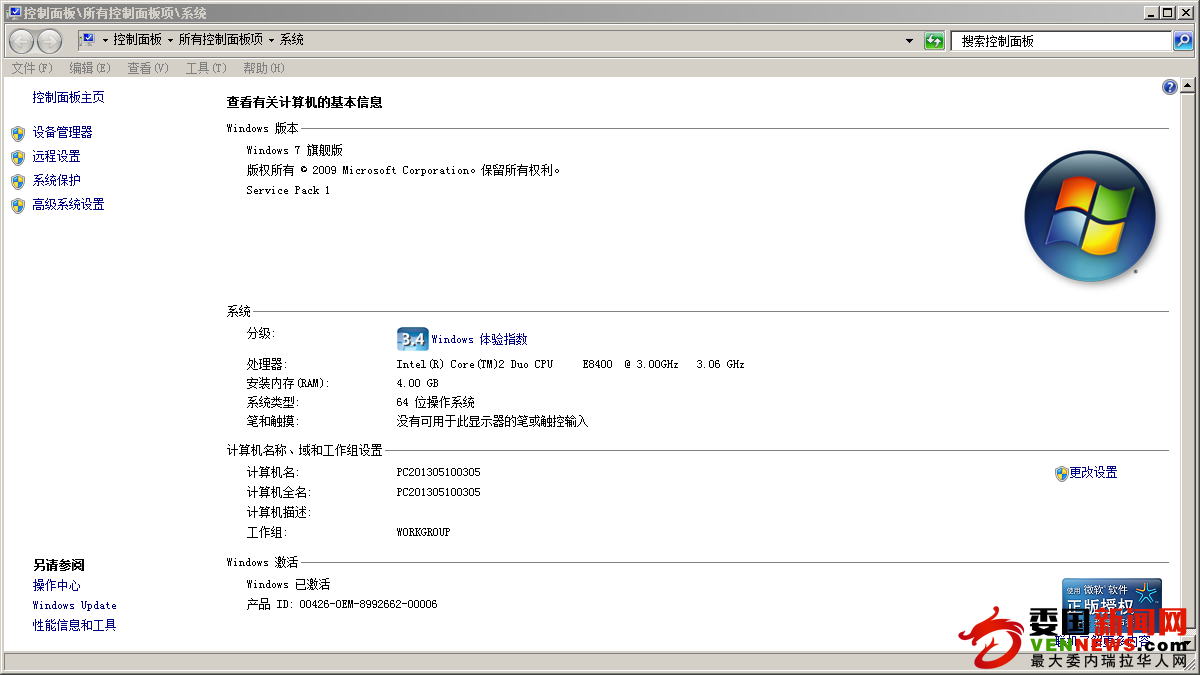Click the 4.00 GB installed memory value
This screenshot has width=1200, height=675.
pyautogui.click(x=418, y=383)
